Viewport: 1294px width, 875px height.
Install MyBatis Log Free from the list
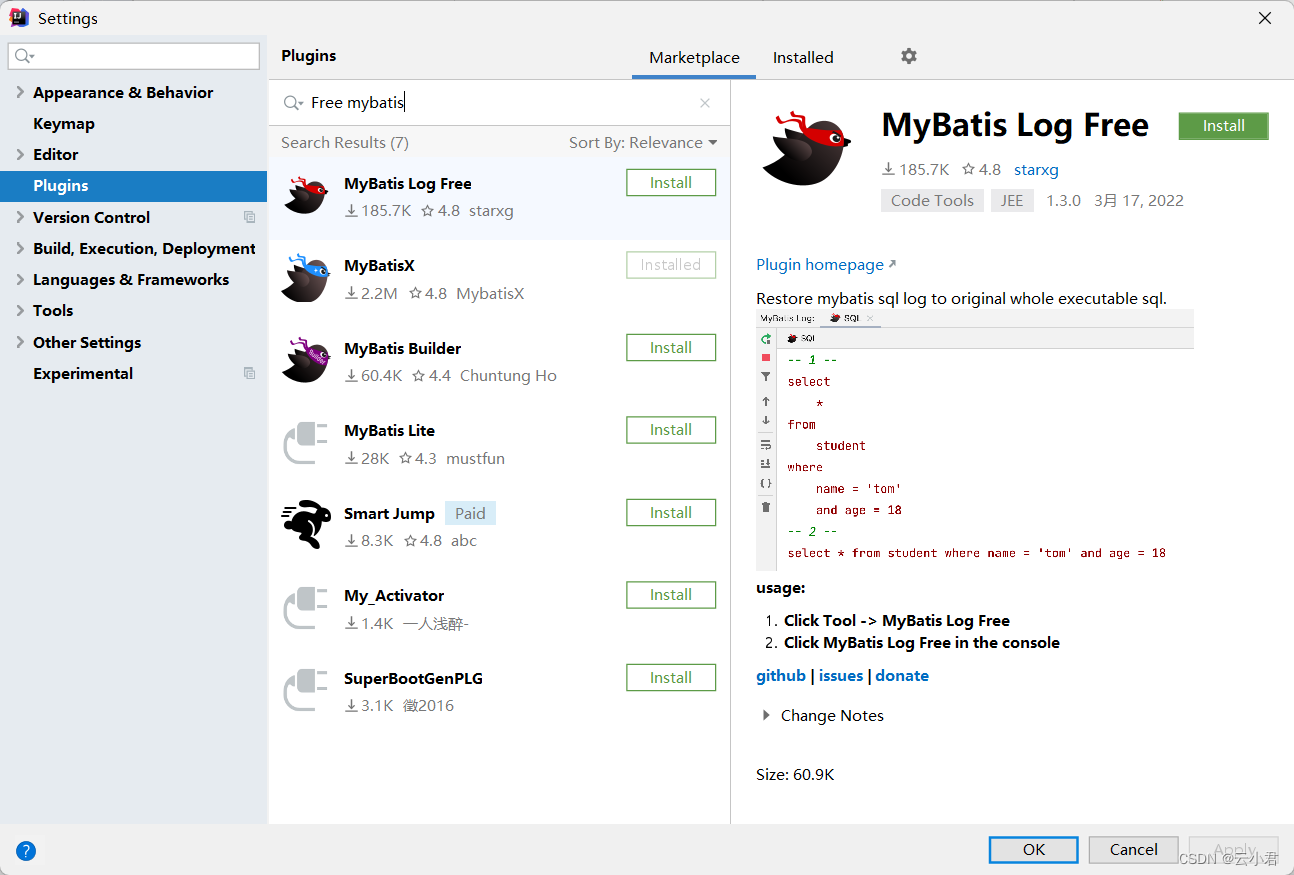pos(671,183)
